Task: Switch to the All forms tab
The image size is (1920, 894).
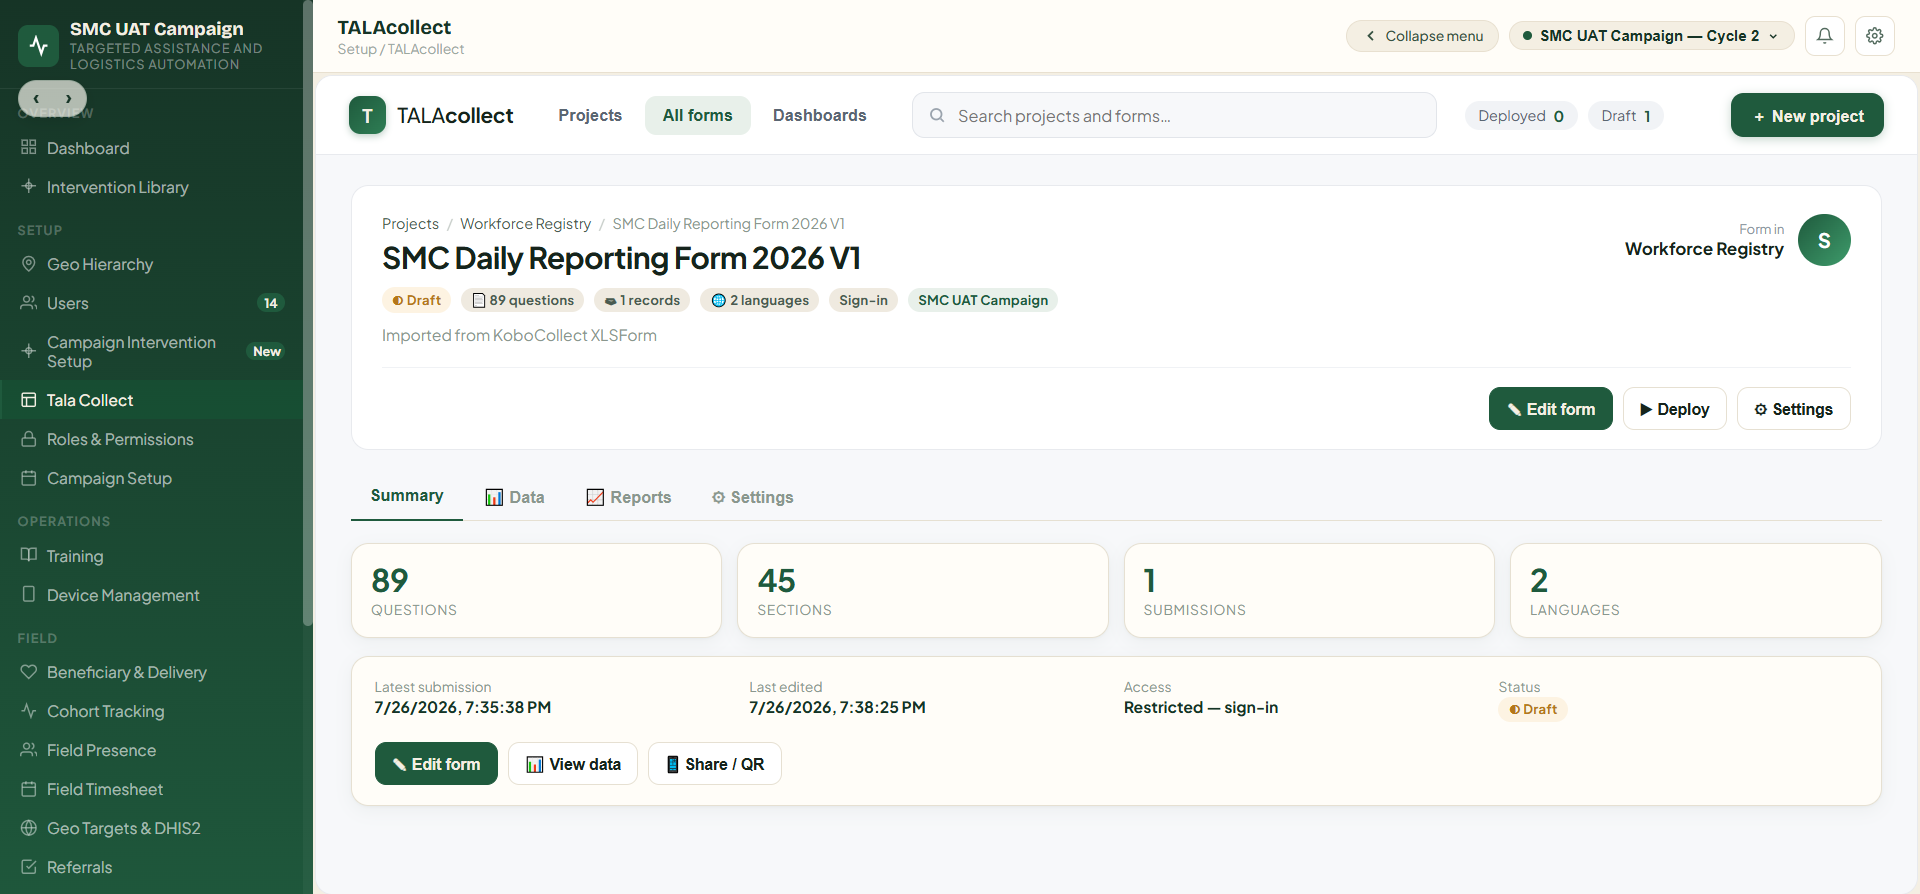Action: (697, 115)
